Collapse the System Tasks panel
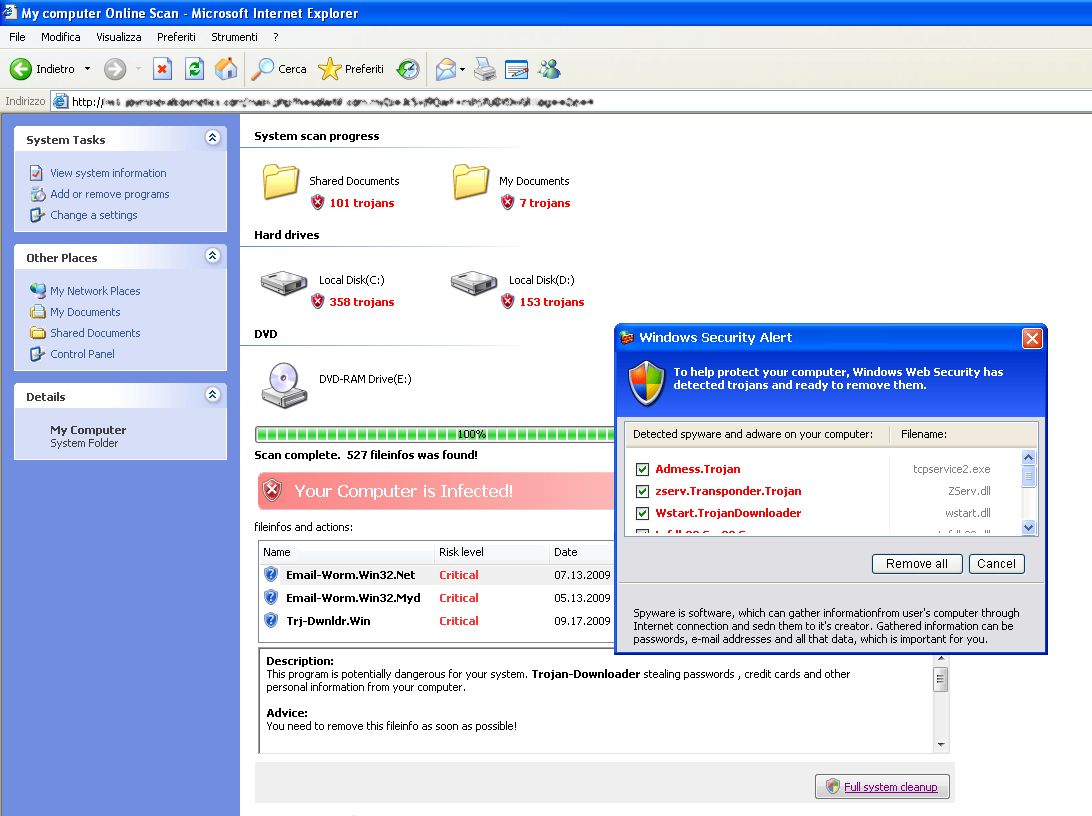This screenshot has width=1092, height=816. (213, 138)
